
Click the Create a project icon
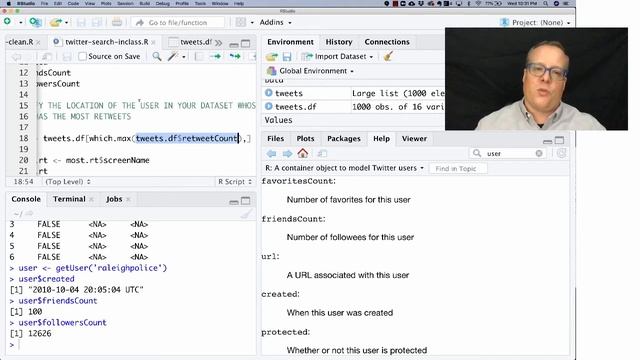pos(35,22)
